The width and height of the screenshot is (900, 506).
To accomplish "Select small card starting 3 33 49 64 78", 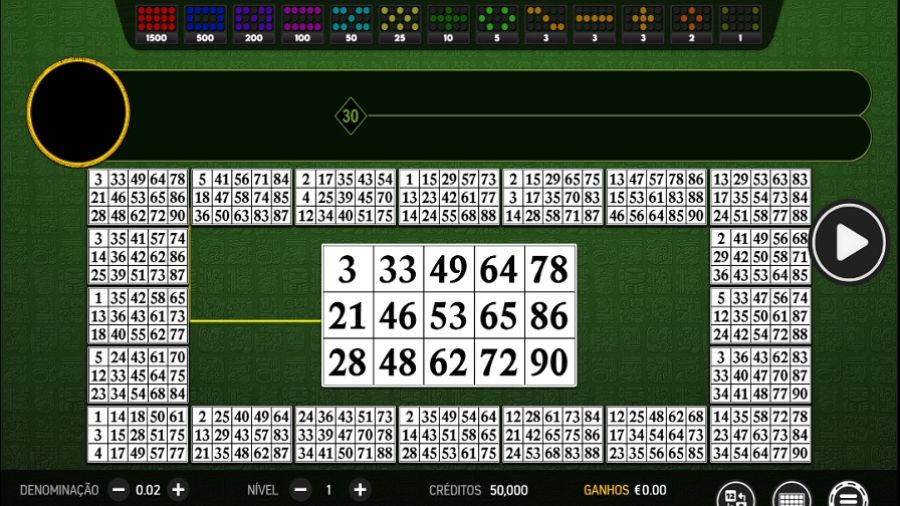I will (x=138, y=197).
